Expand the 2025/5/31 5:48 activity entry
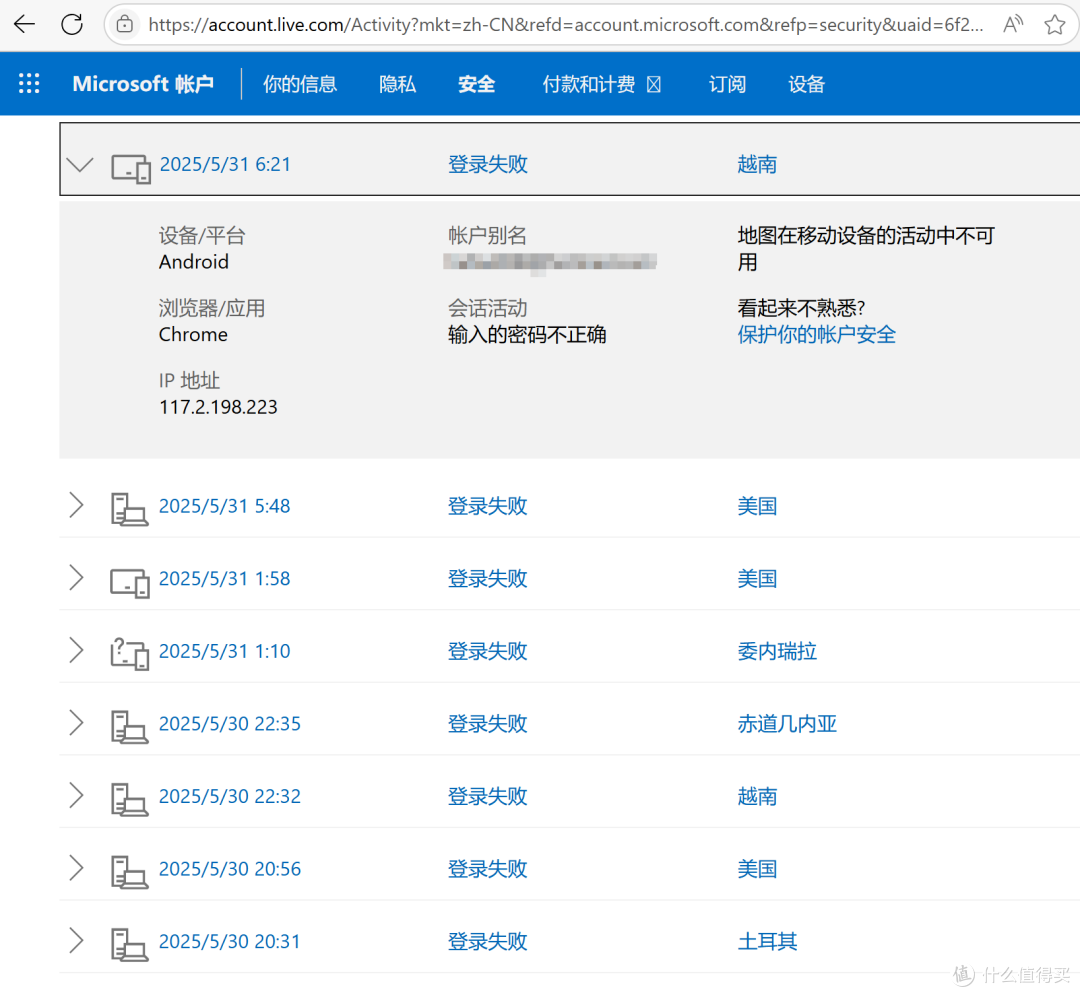The image size is (1080, 997). (x=76, y=505)
